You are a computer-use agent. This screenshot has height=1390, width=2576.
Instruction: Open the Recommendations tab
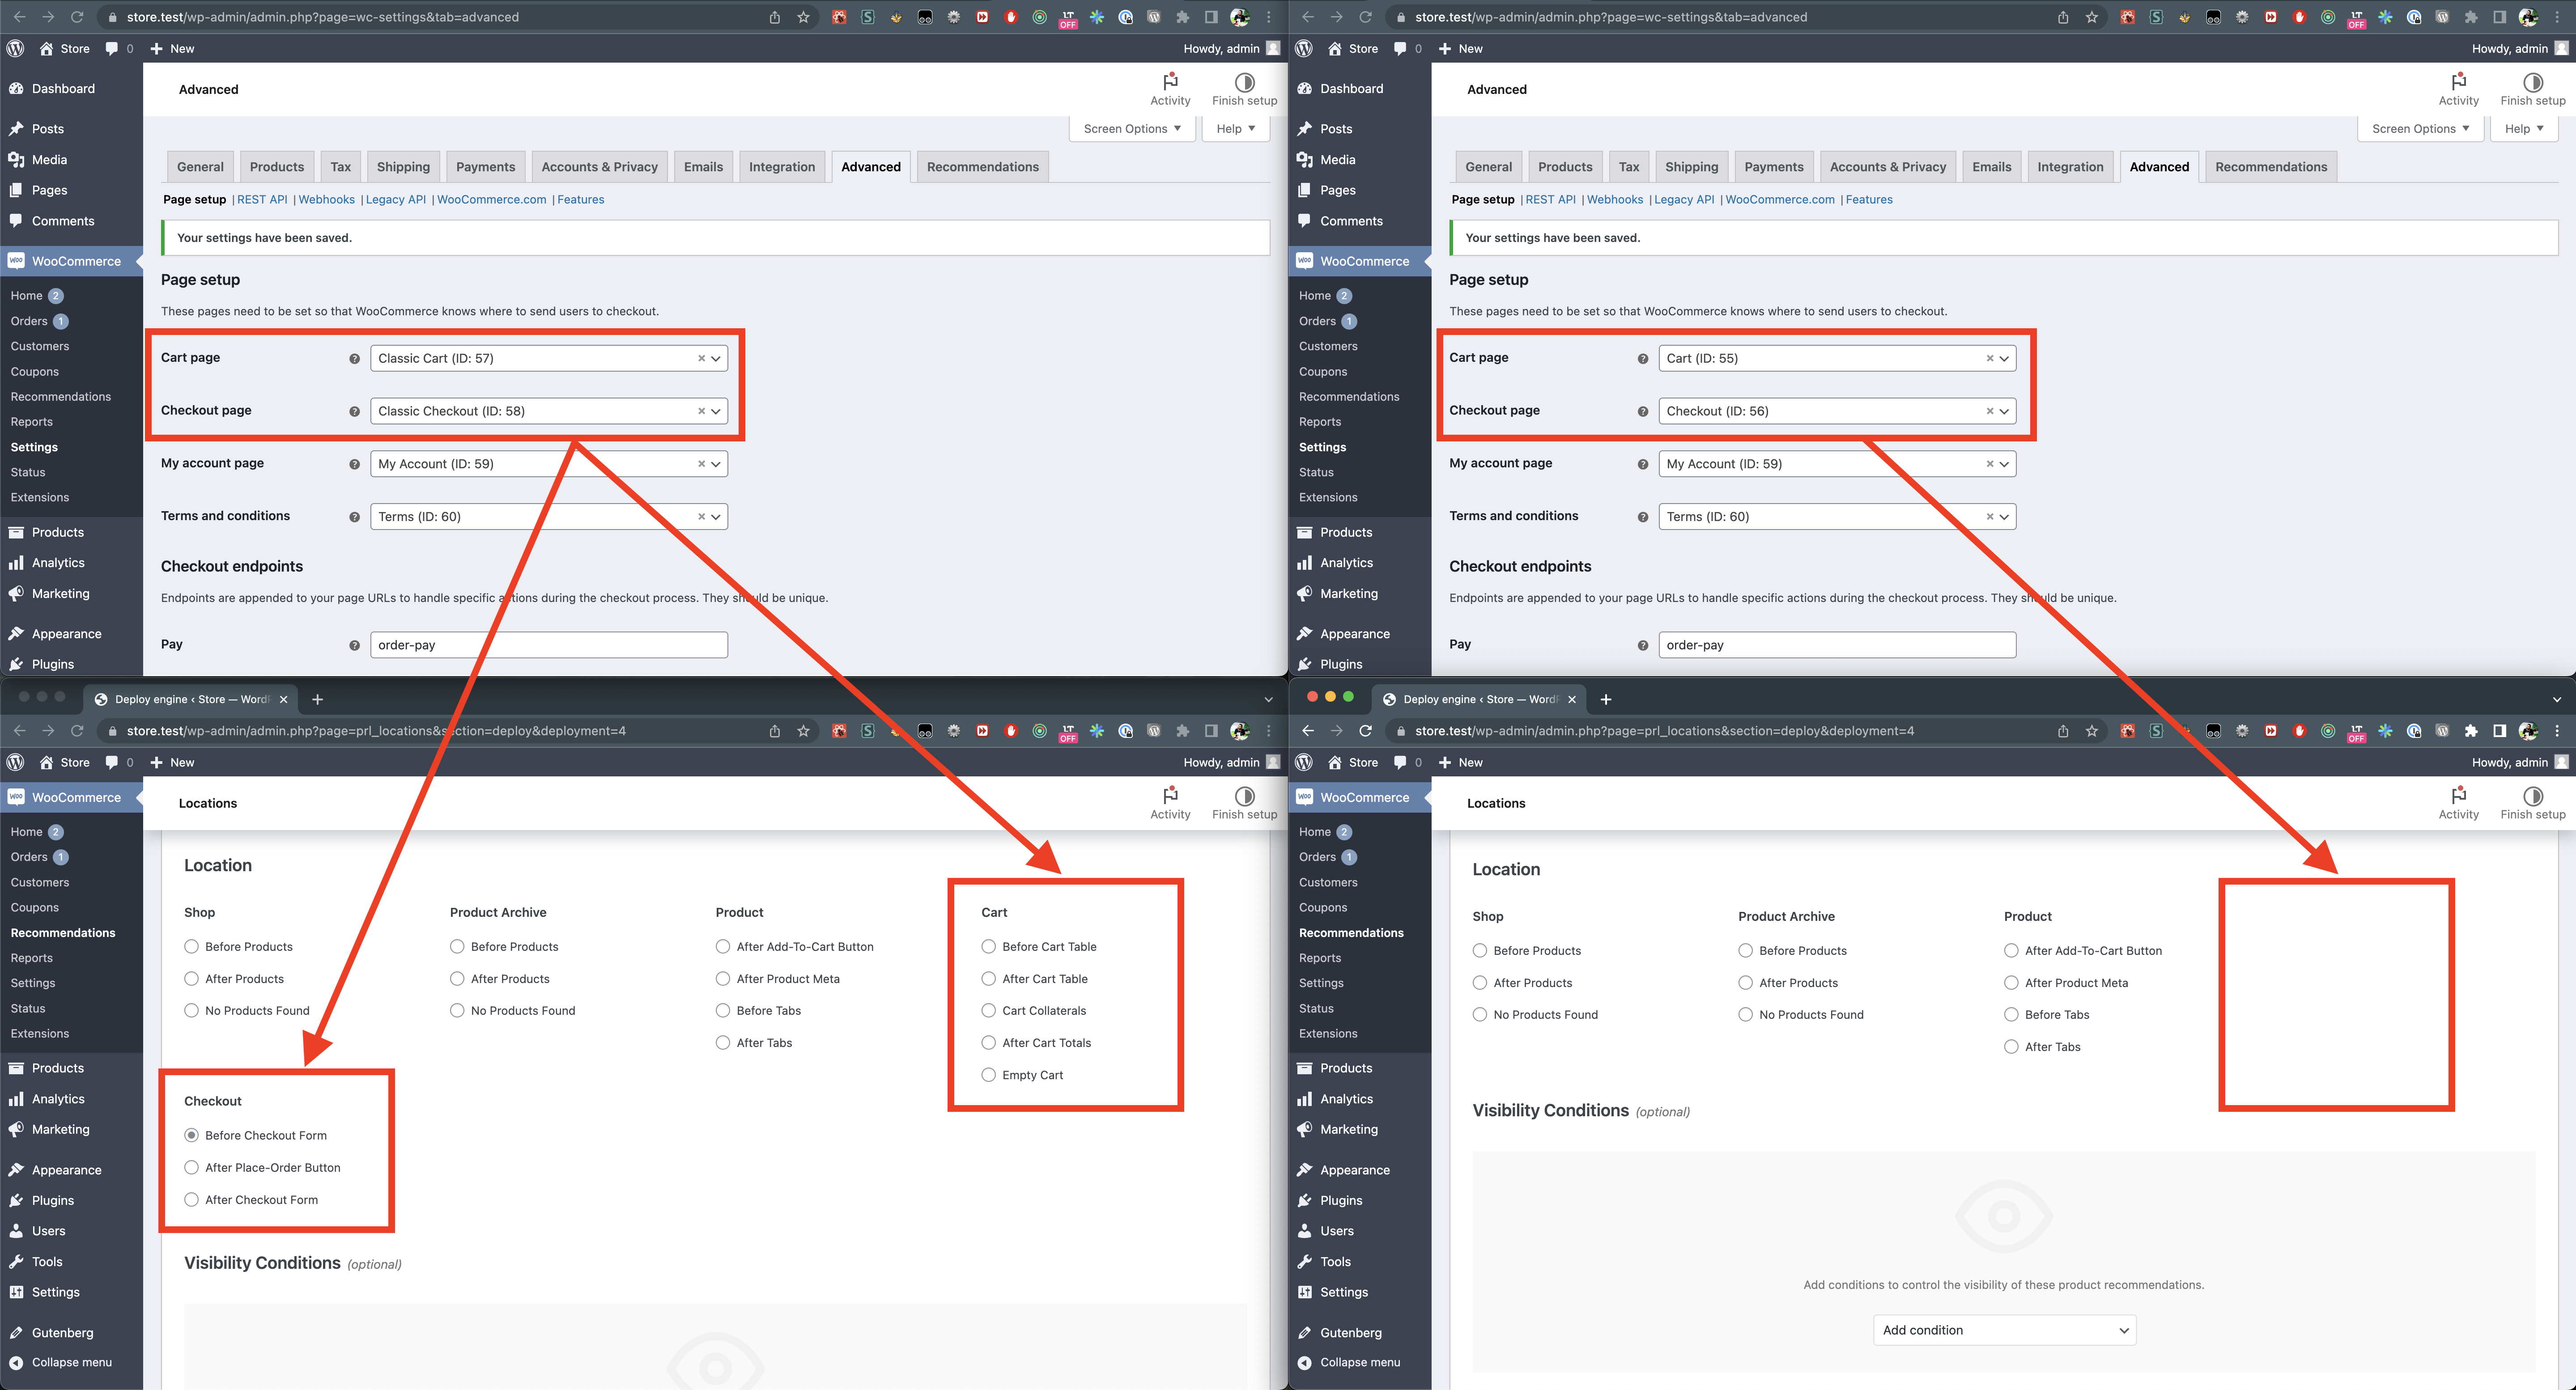pos(982,166)
